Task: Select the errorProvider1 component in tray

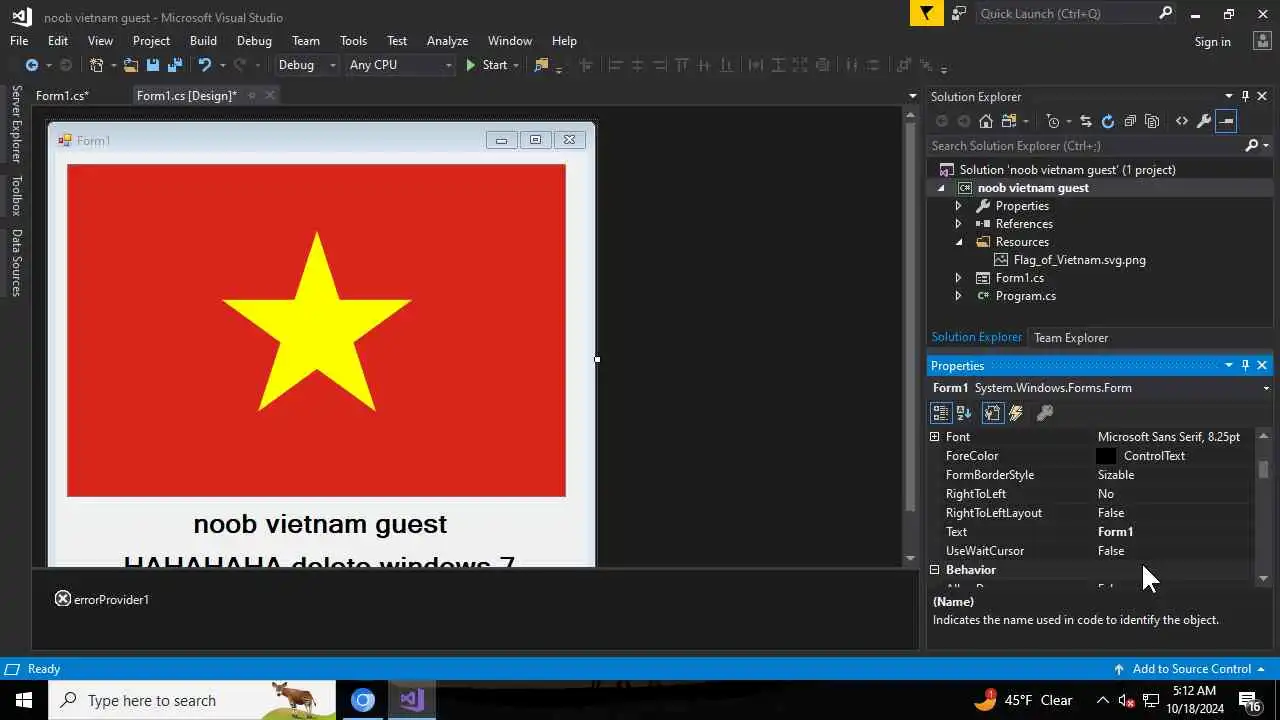Action: pos(102,599)
